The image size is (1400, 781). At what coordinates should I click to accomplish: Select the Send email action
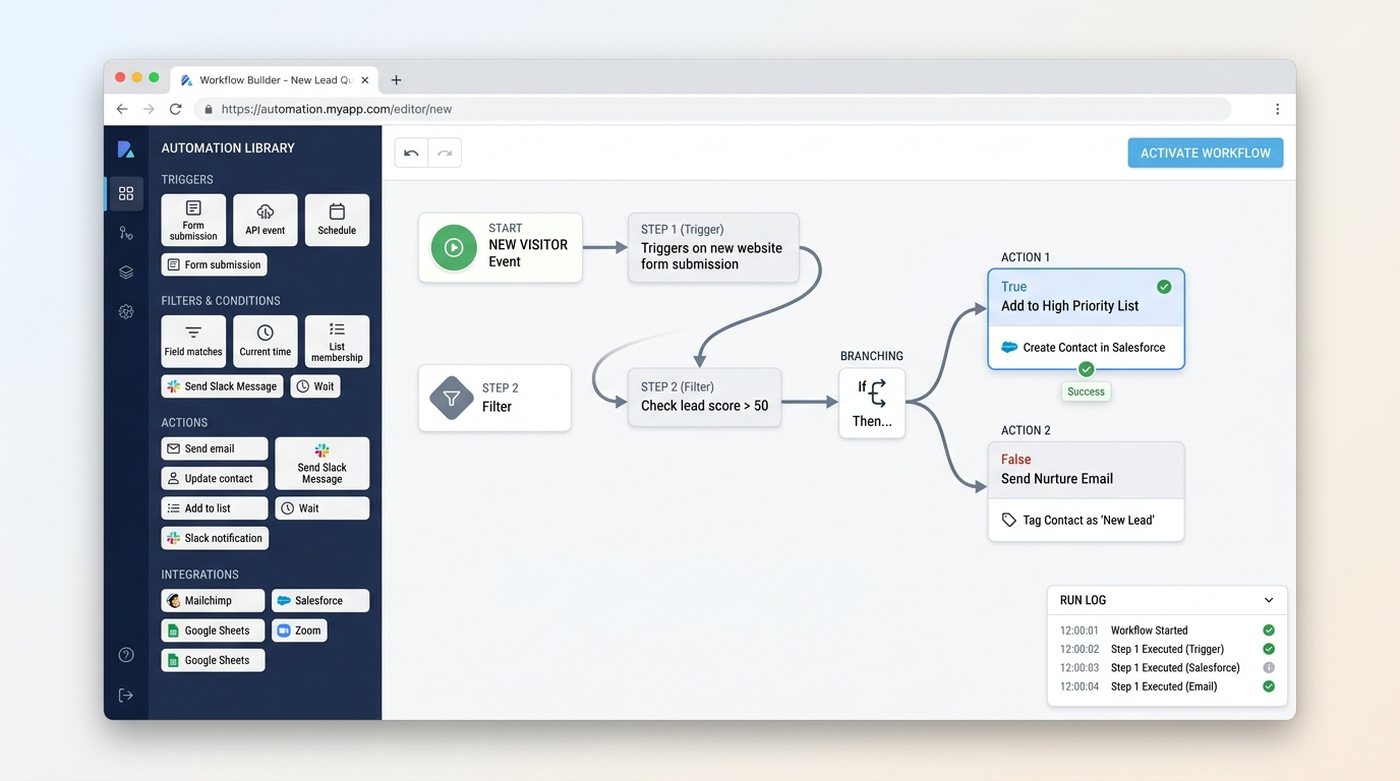click(214, 449)
